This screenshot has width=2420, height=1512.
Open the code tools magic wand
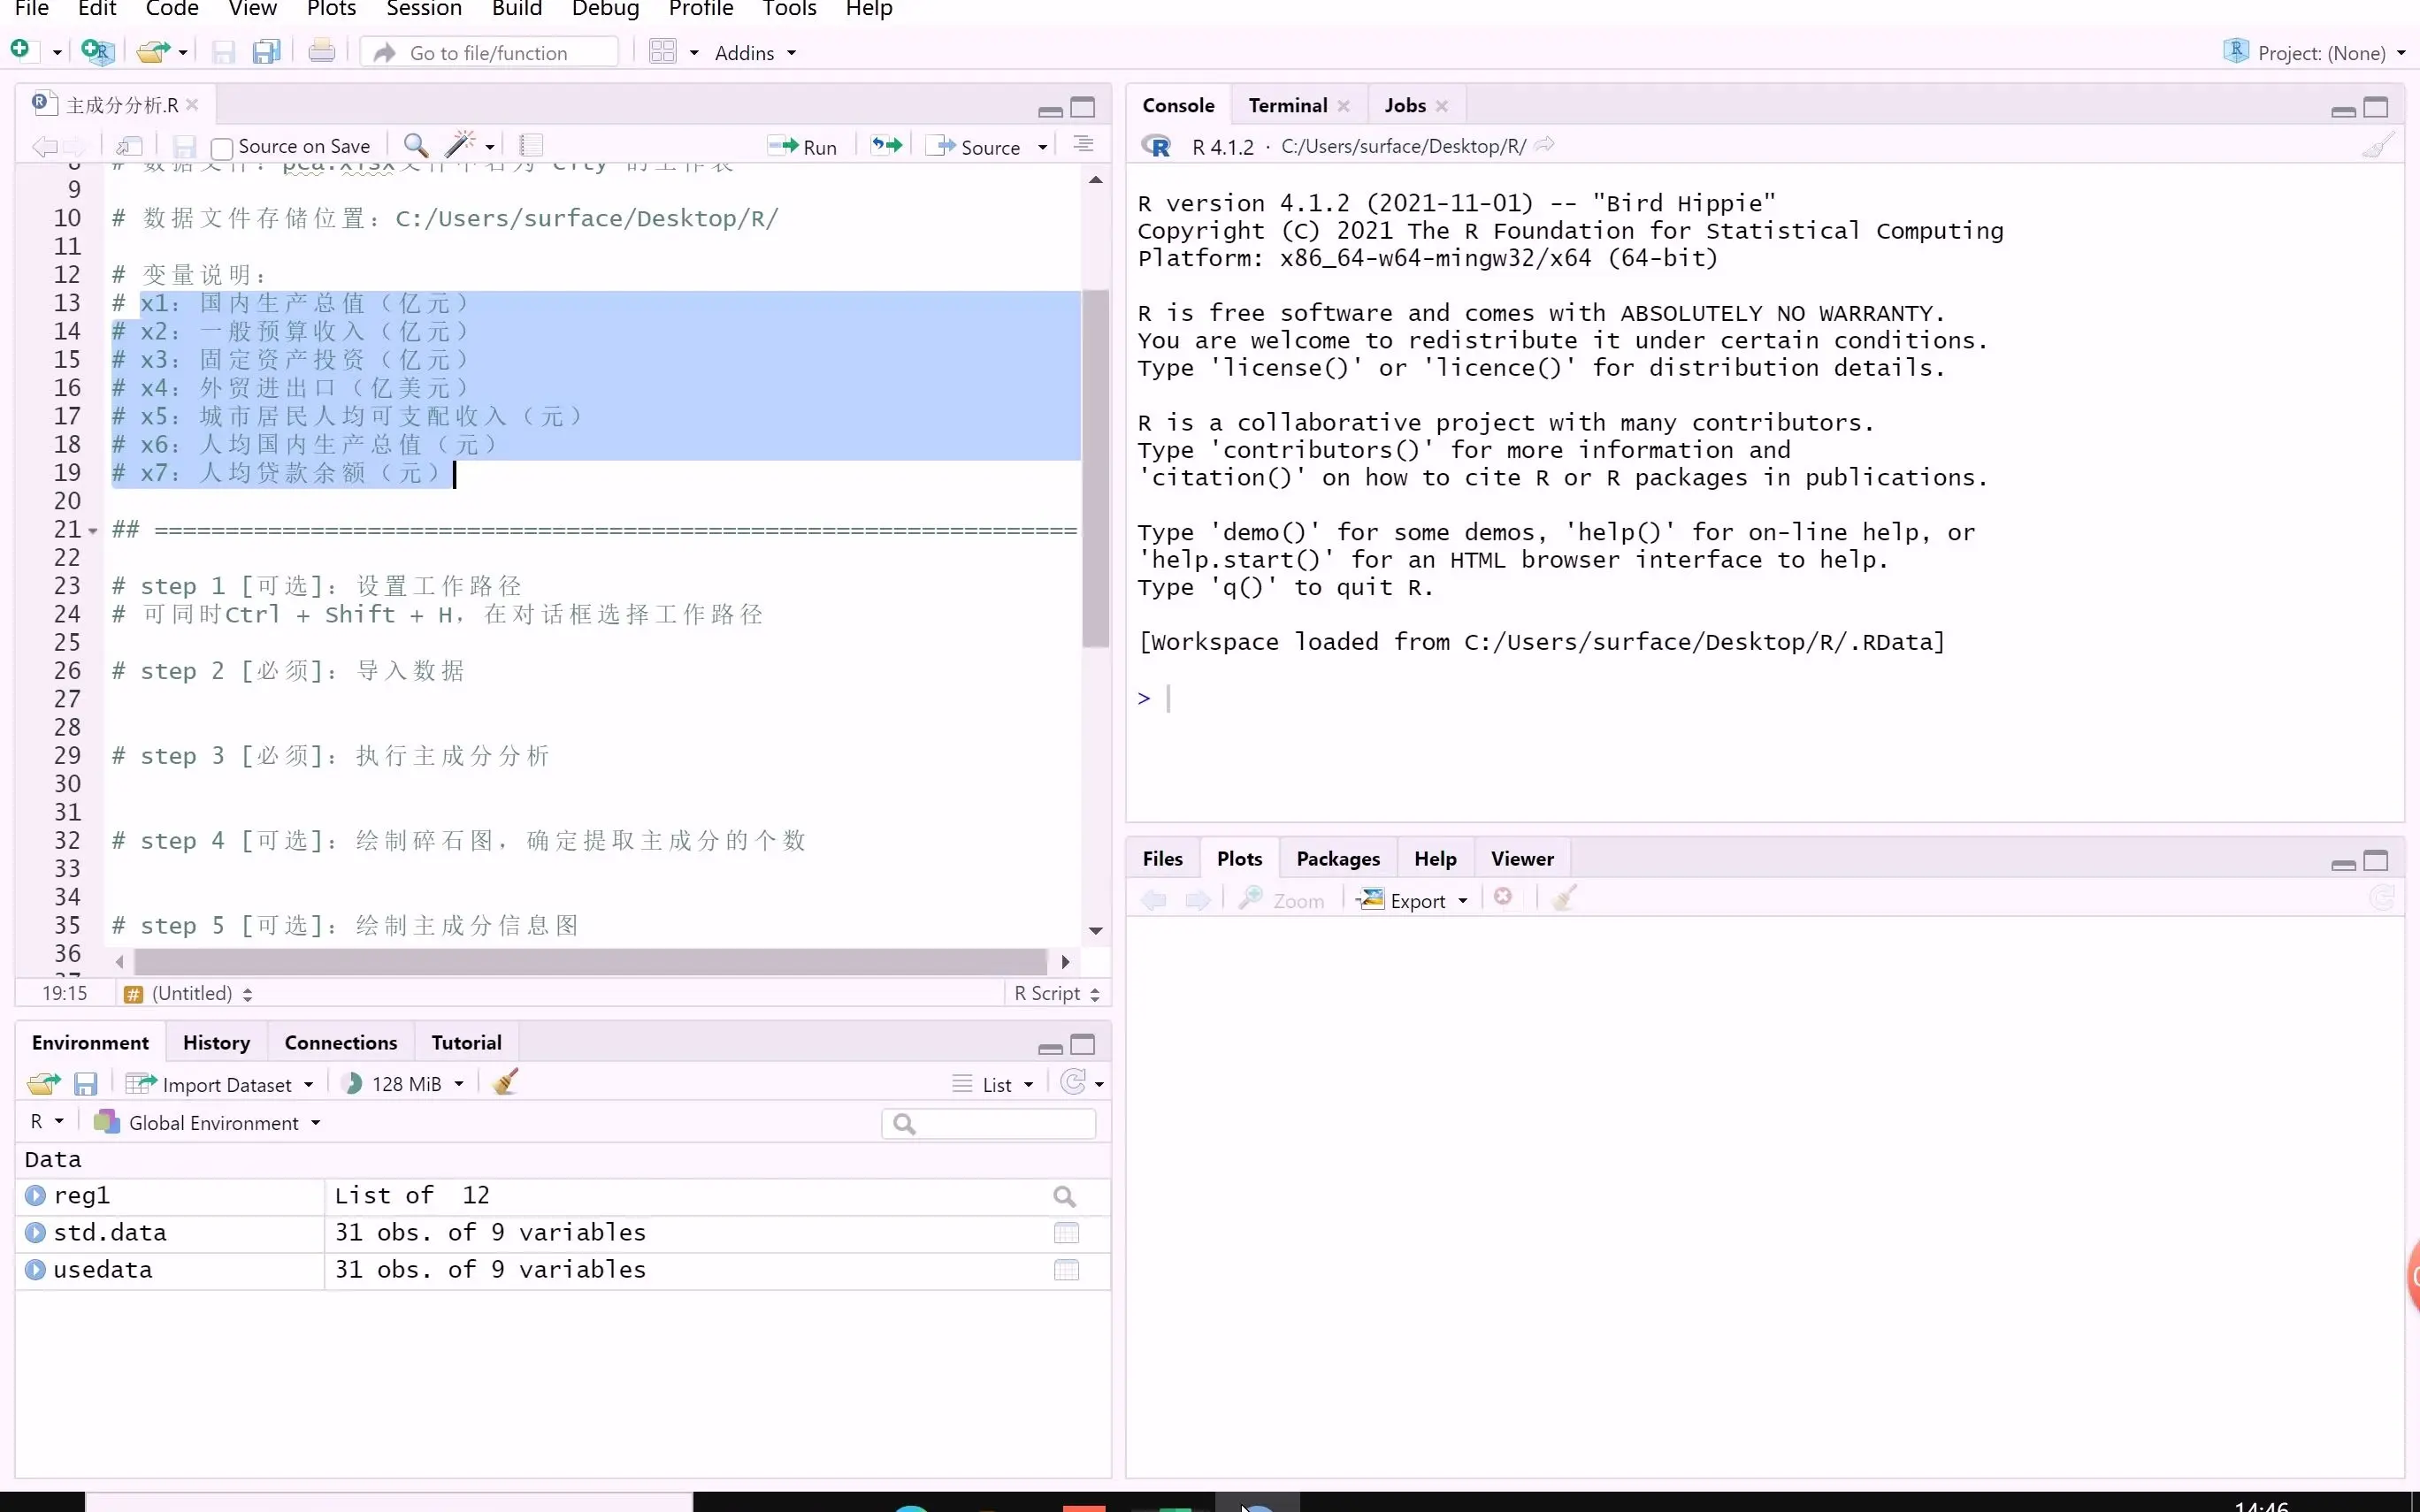(x=460, y=145)
